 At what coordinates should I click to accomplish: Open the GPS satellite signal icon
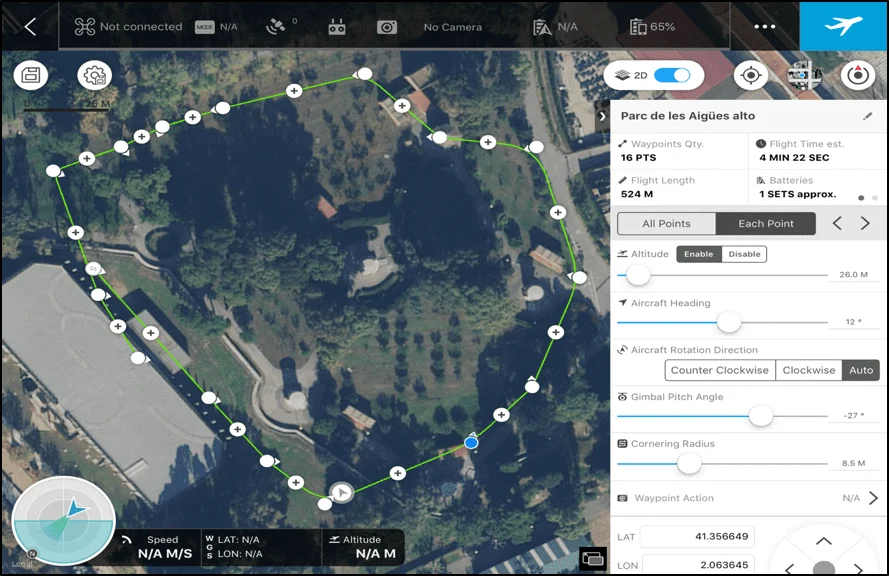[x=276, y=27]
